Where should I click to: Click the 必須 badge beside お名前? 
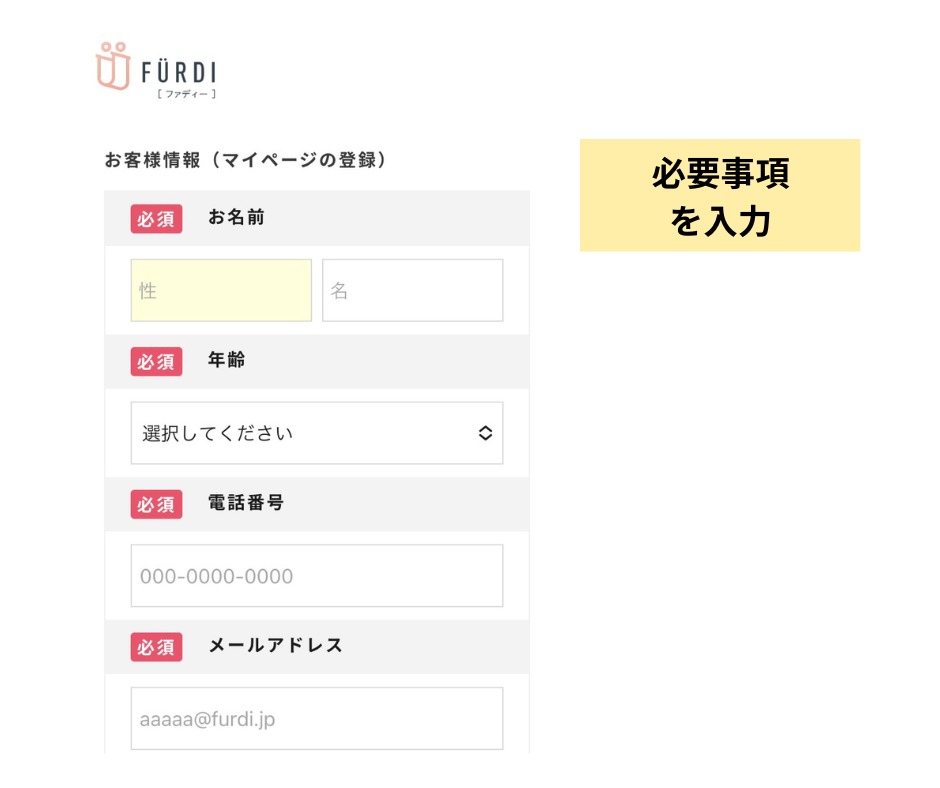[156, 218]
